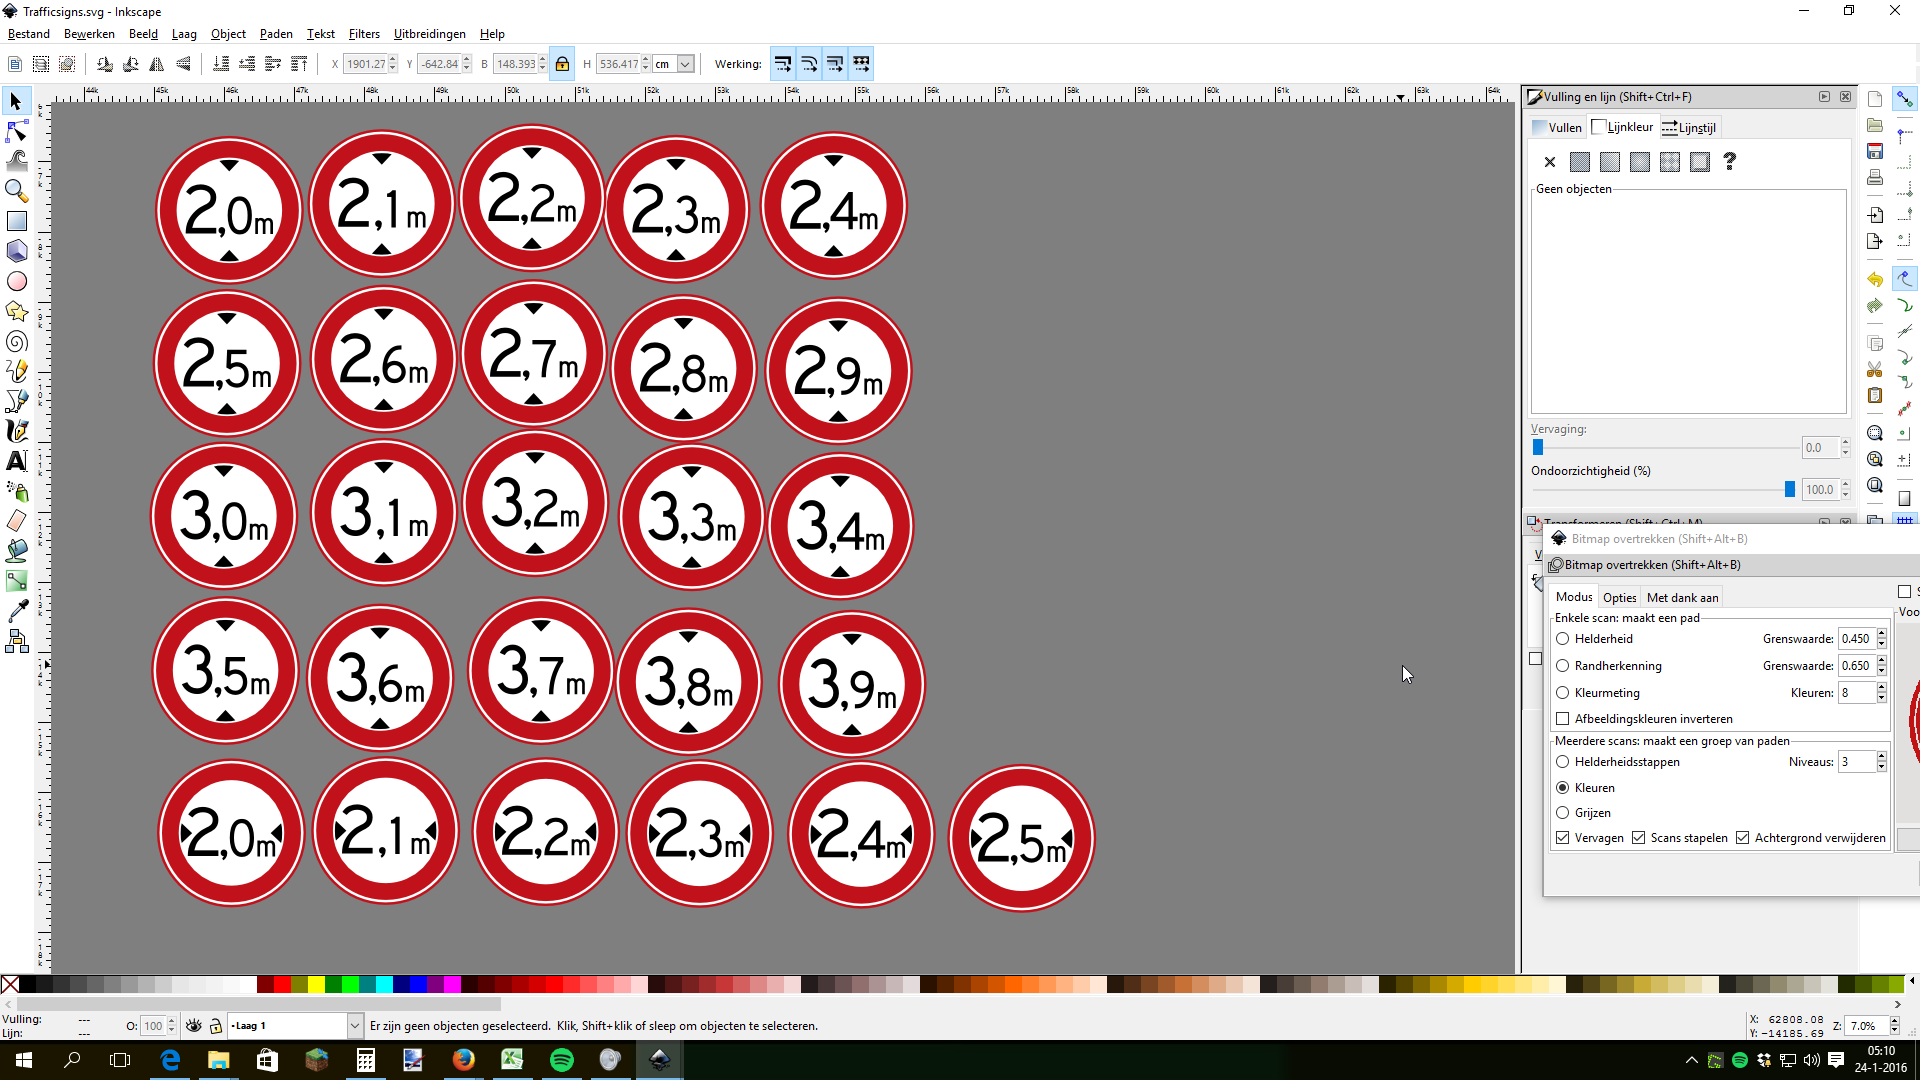The image size is (1920, 1080).
Task: Open the Paden menu
Action: coord(276,34)
